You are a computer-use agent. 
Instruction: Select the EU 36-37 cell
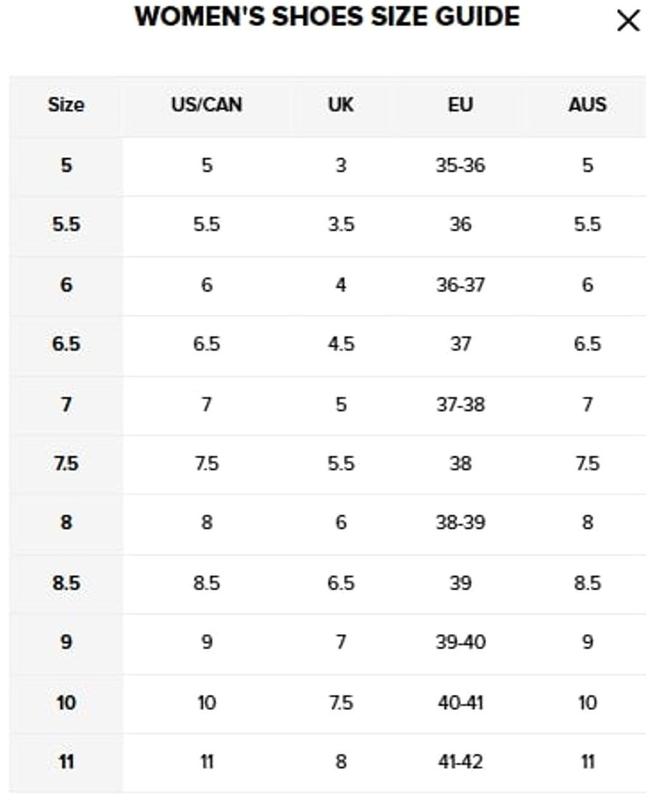click(x=460, y=285)
